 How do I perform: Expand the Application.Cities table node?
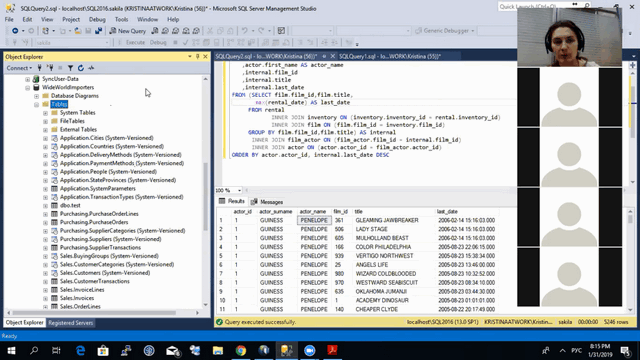(45, 138)
